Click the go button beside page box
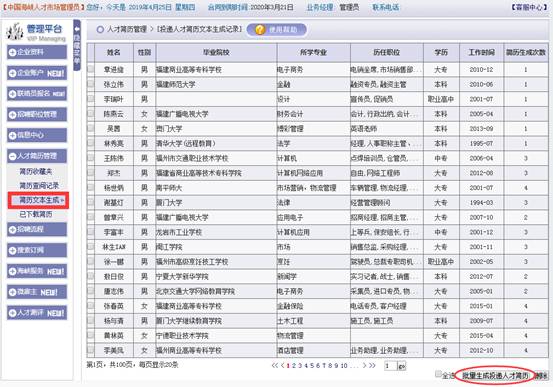The image size is (553, 387). tap(402, 366)
